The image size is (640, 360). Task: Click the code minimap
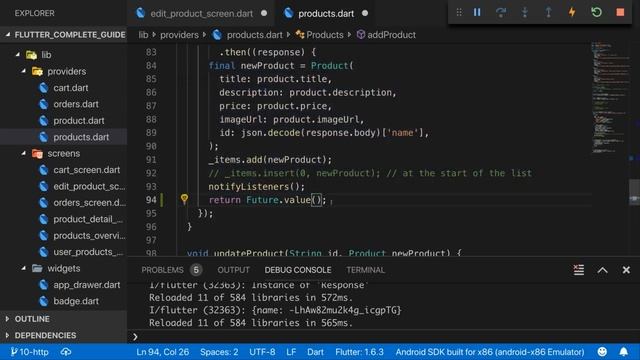tap(610, 97)
